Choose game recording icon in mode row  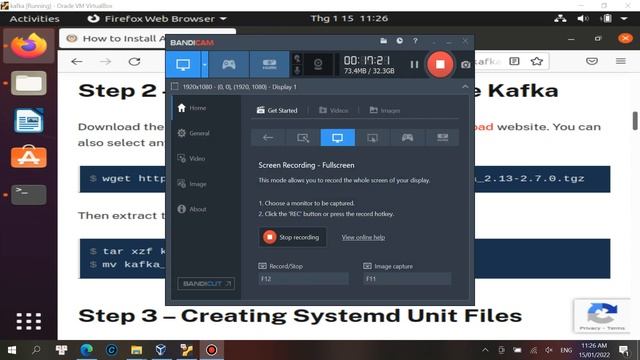[407, 138]
